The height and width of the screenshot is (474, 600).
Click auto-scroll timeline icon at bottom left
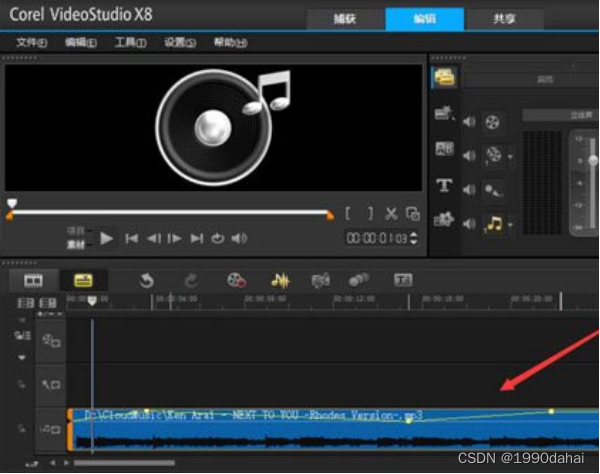pos(32,464)
